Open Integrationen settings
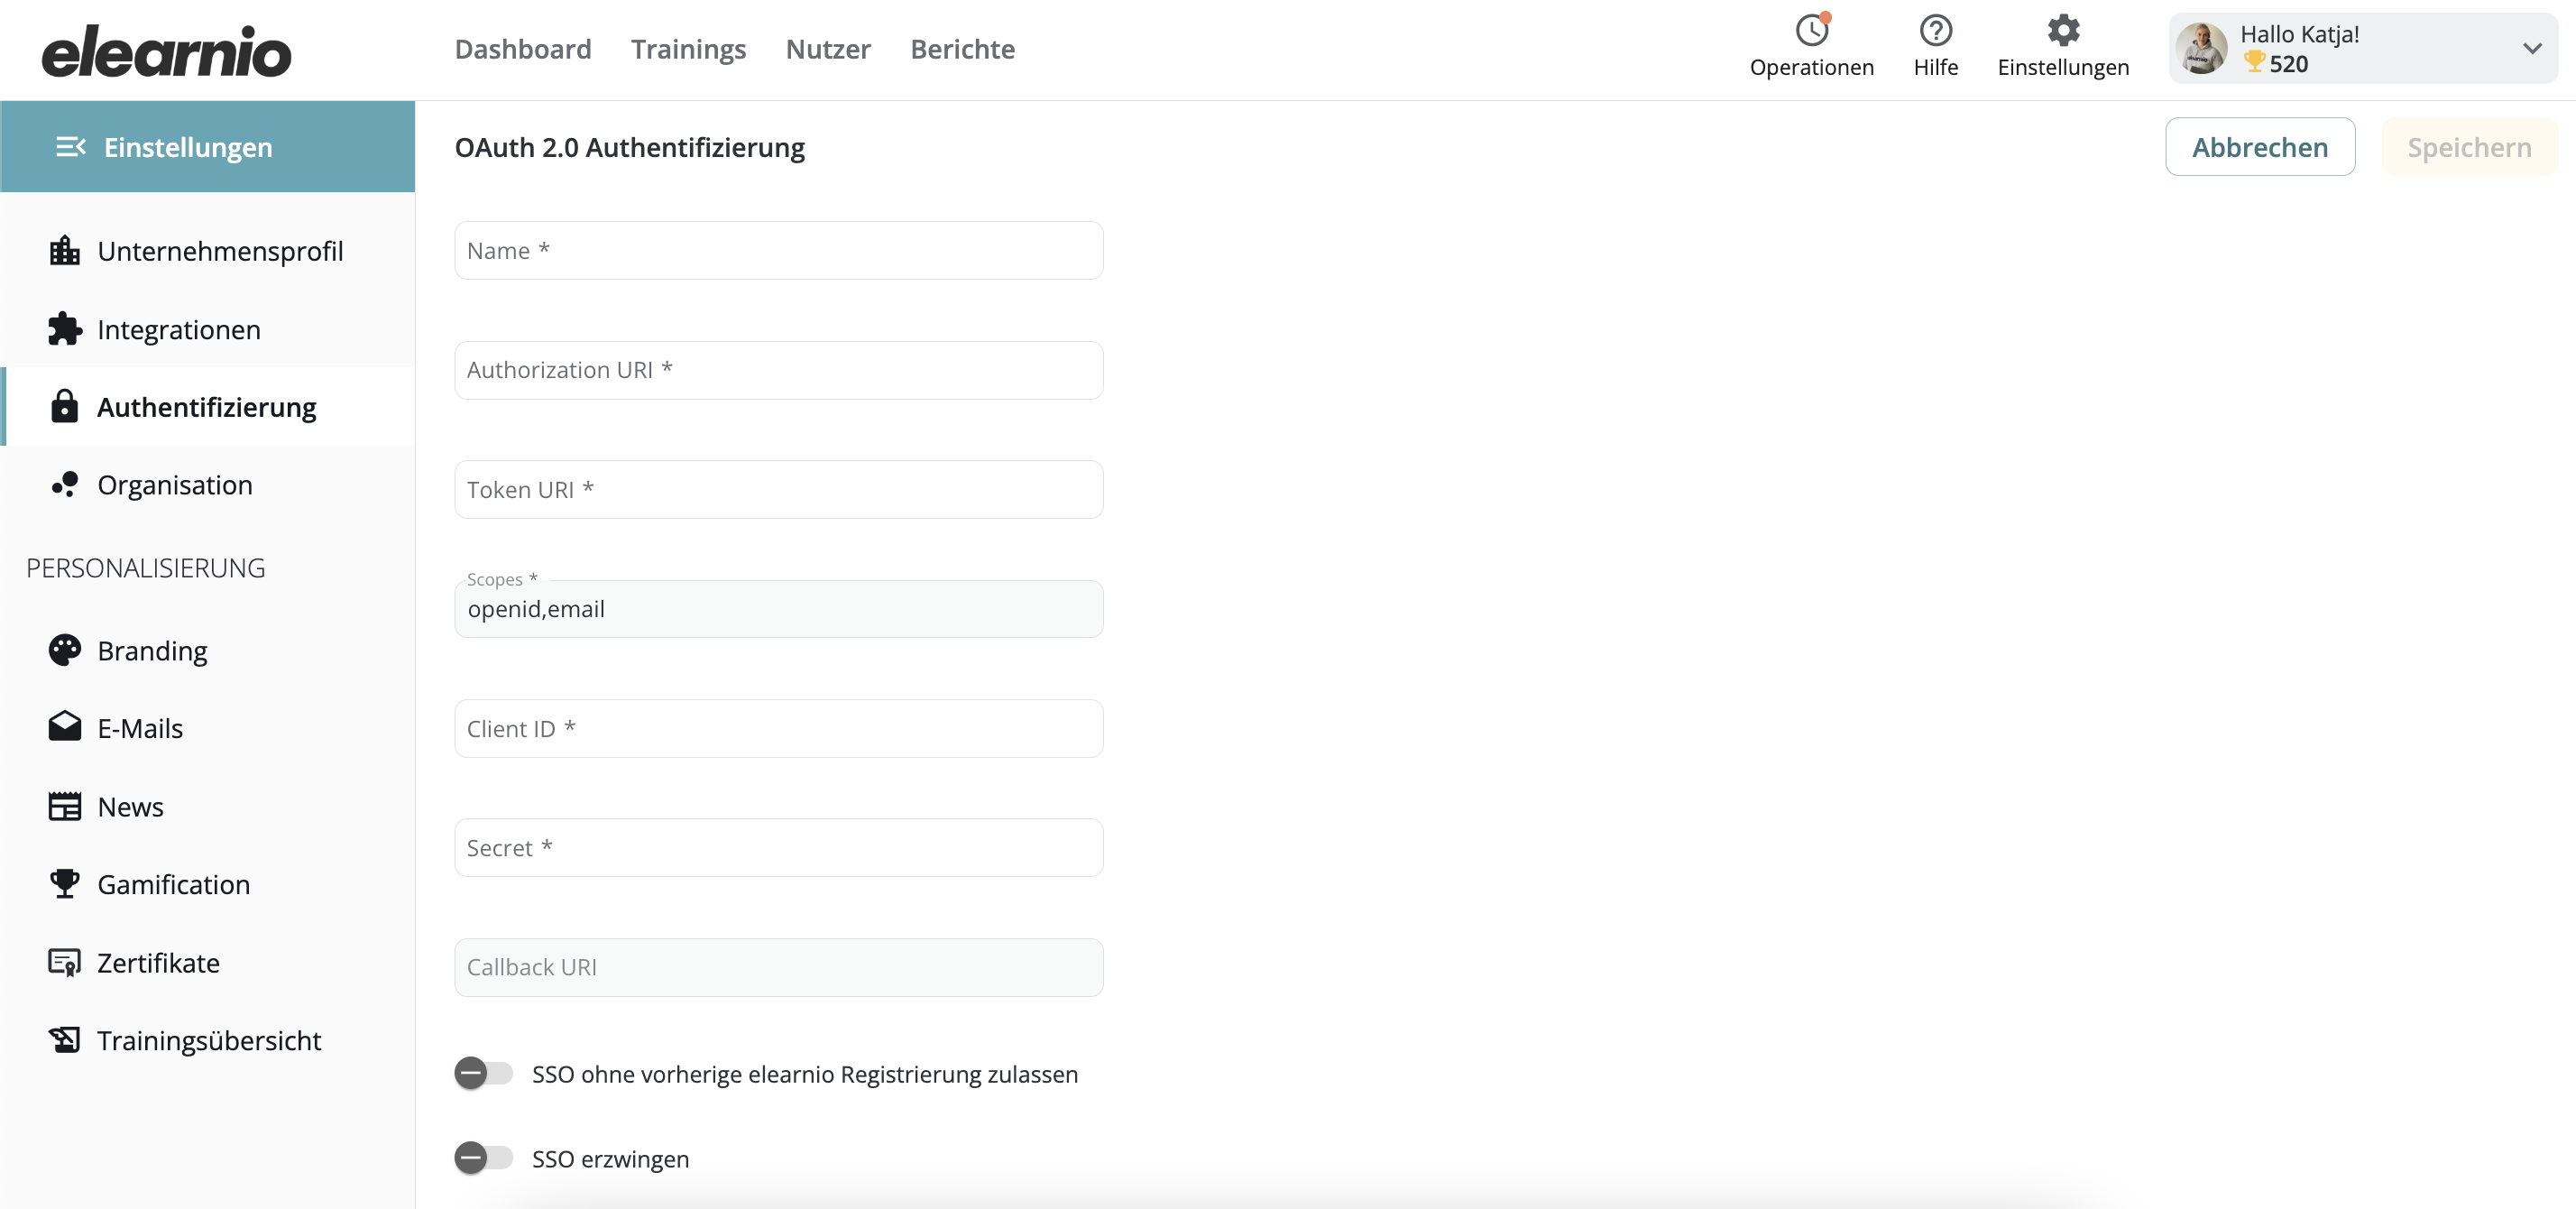 pyautogui.click(x=208, y=329)
